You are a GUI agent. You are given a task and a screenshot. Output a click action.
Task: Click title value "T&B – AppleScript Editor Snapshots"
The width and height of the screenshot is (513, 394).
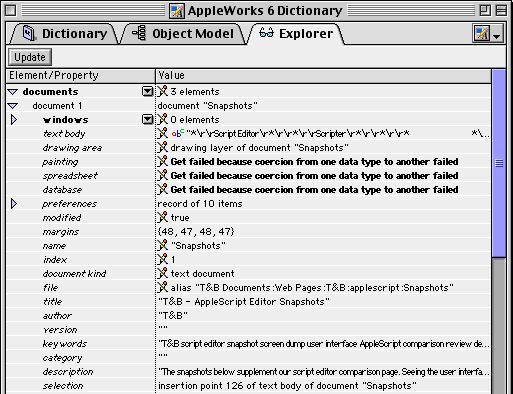pyautogui.click(x=244, y=302)
